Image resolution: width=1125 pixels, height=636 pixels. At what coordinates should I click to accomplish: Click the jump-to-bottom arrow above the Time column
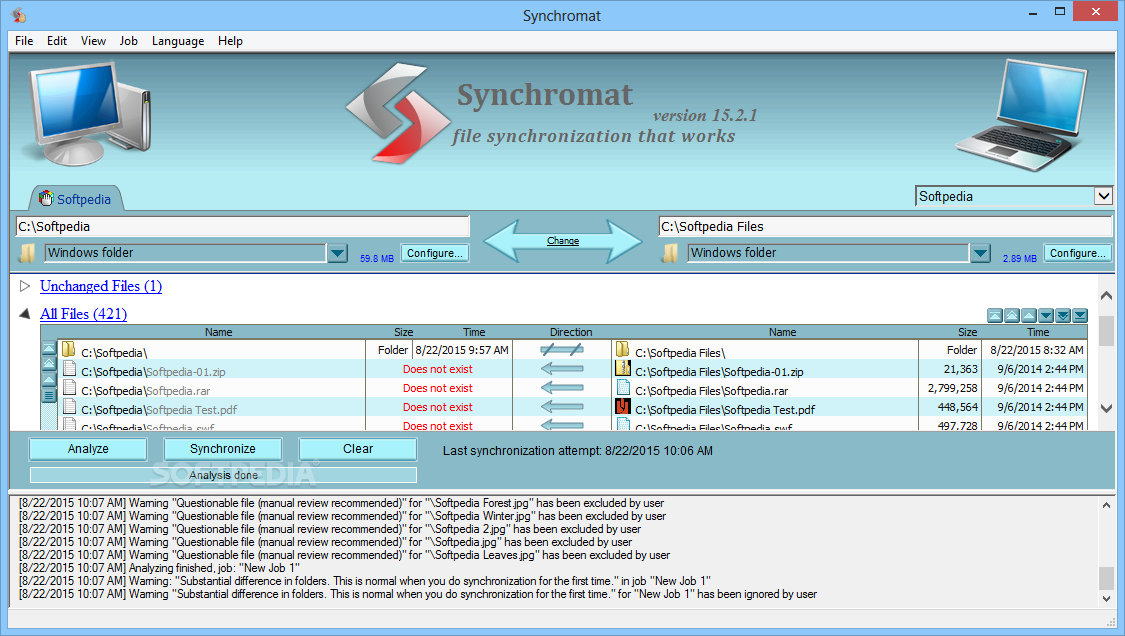1081,316
